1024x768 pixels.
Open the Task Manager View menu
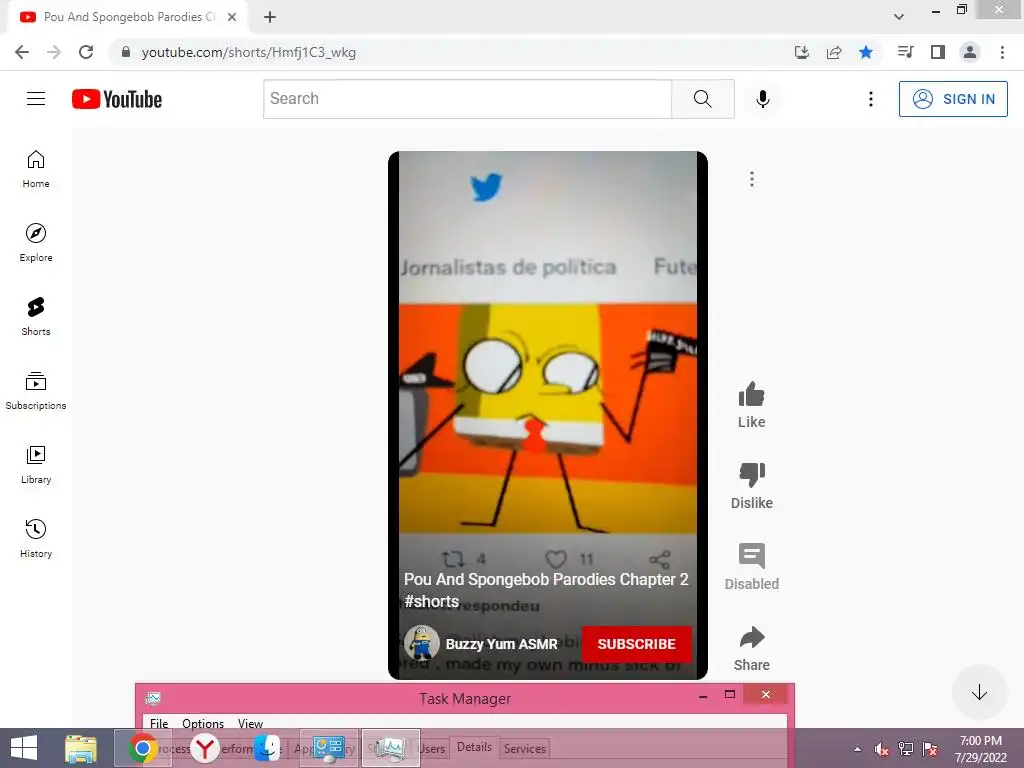pyautogui.click(x=250, y=723)
